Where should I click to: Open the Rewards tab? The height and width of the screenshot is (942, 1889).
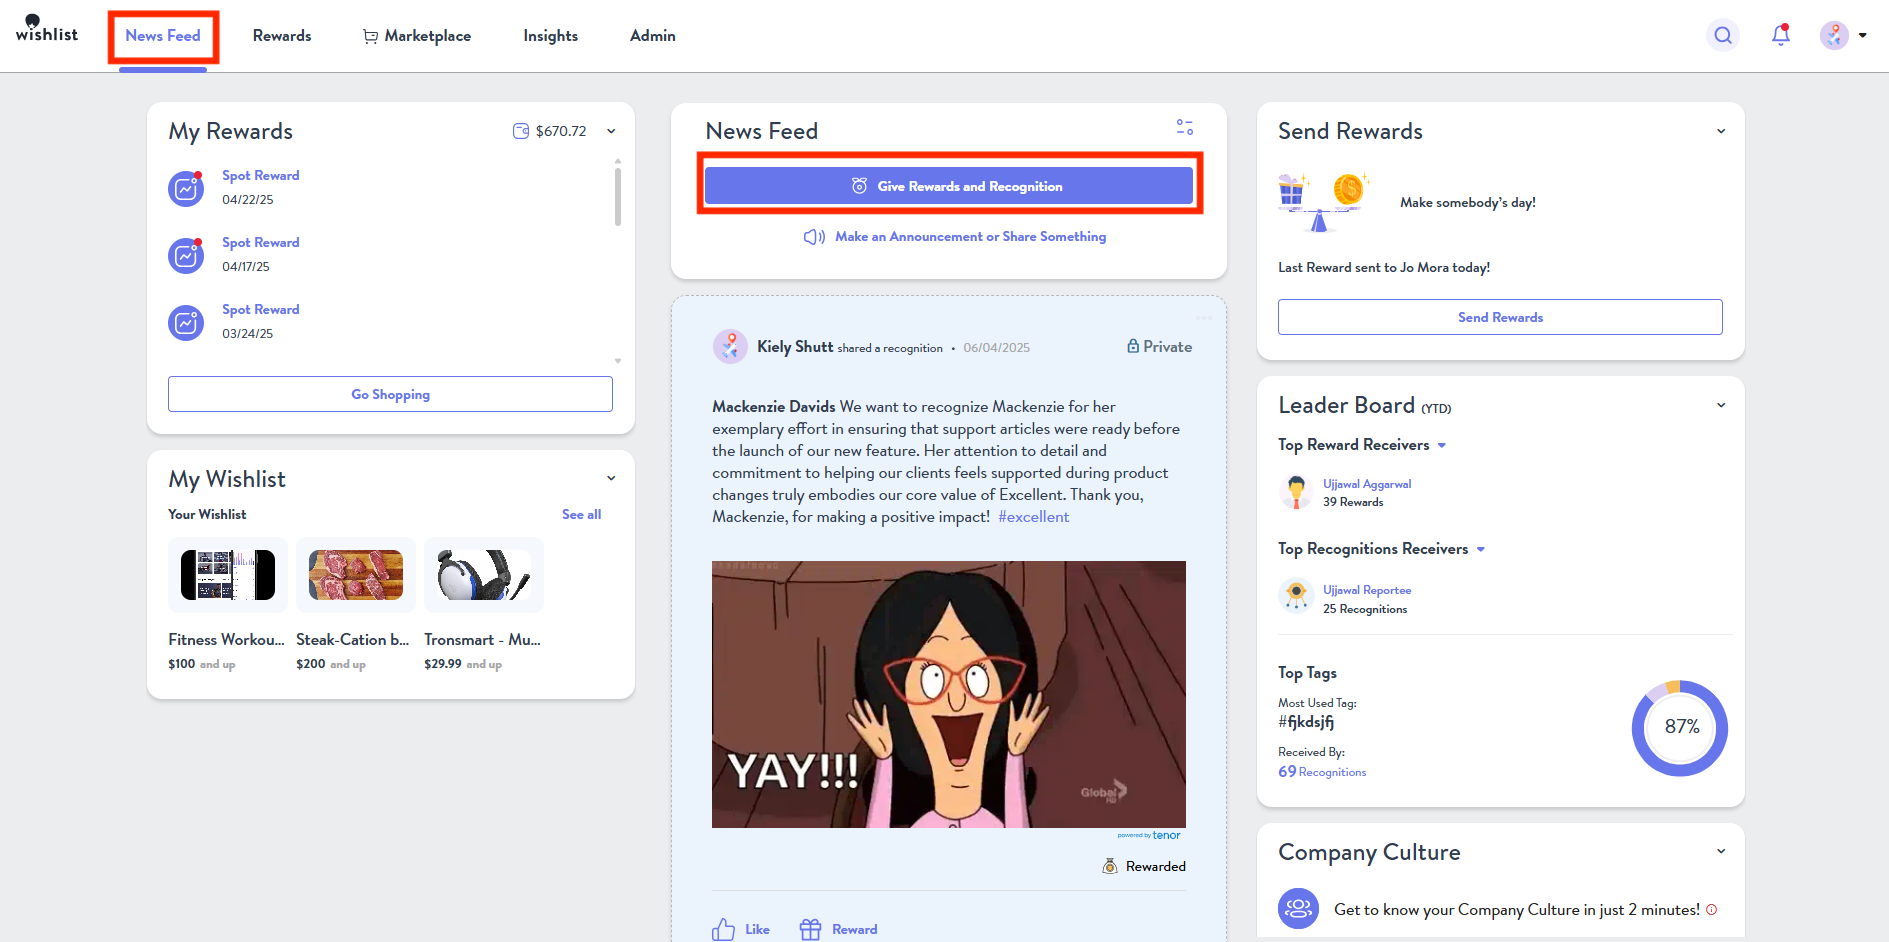pos(282,36)
